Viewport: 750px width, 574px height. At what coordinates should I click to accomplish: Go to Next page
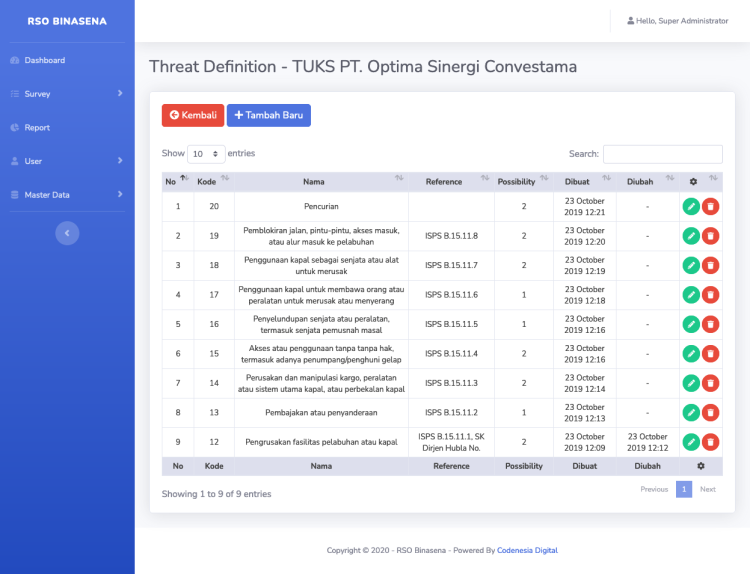tap(708, 489)
